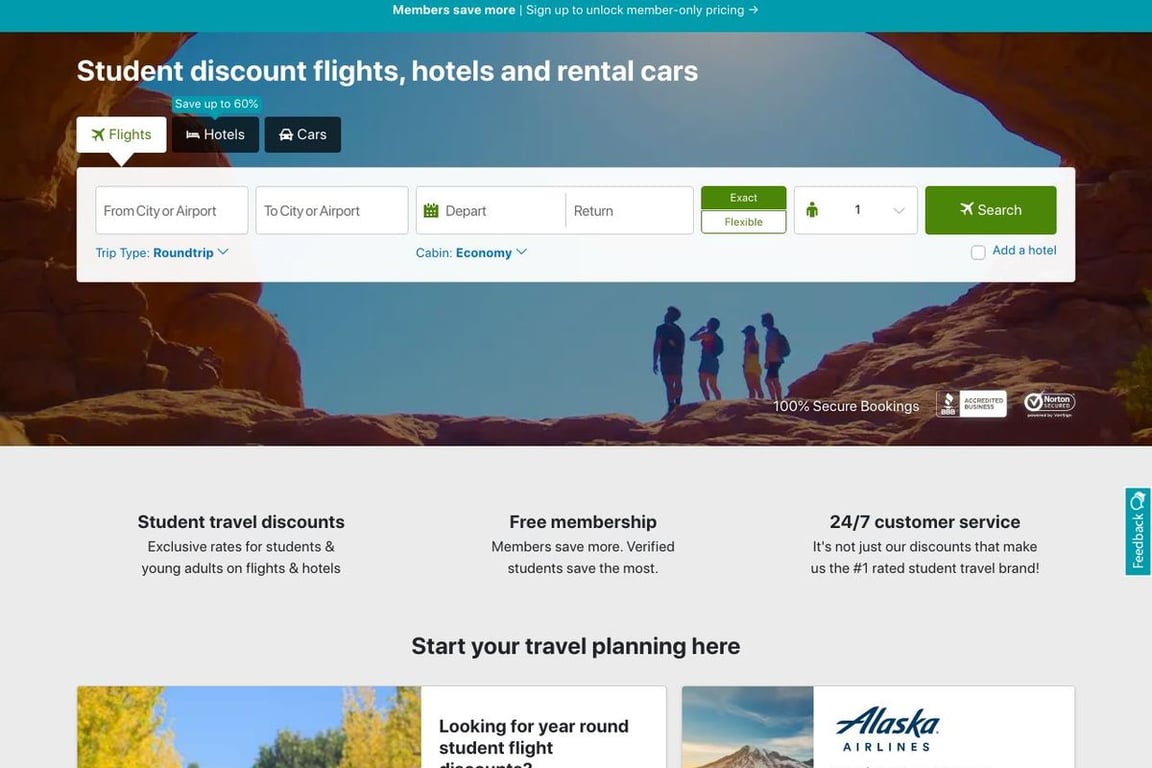
Task: Expand the Trip Type Roundtrip dropdown
Action: (162, 252)
